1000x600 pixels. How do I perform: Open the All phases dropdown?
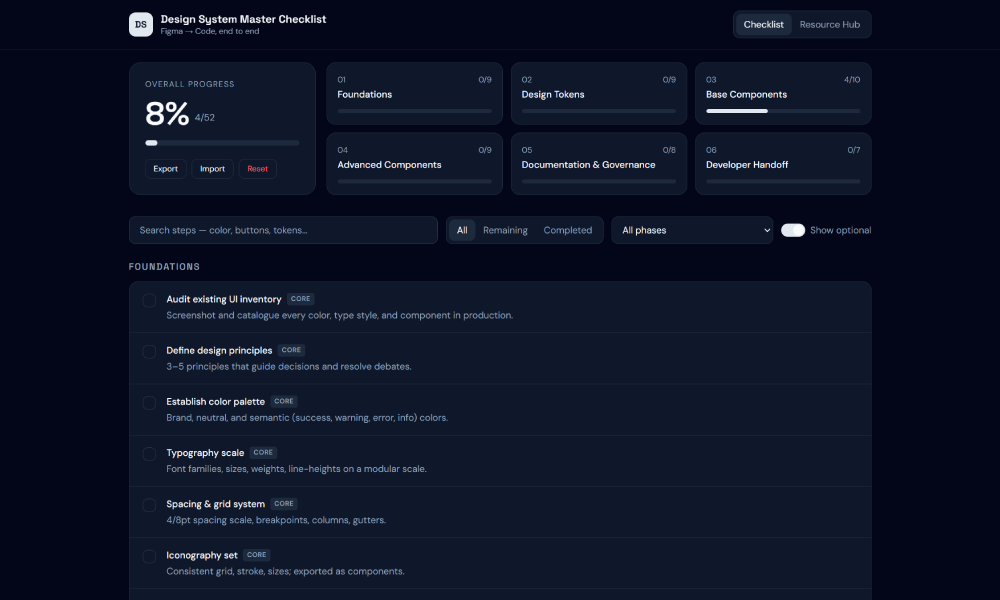(692, 230)
